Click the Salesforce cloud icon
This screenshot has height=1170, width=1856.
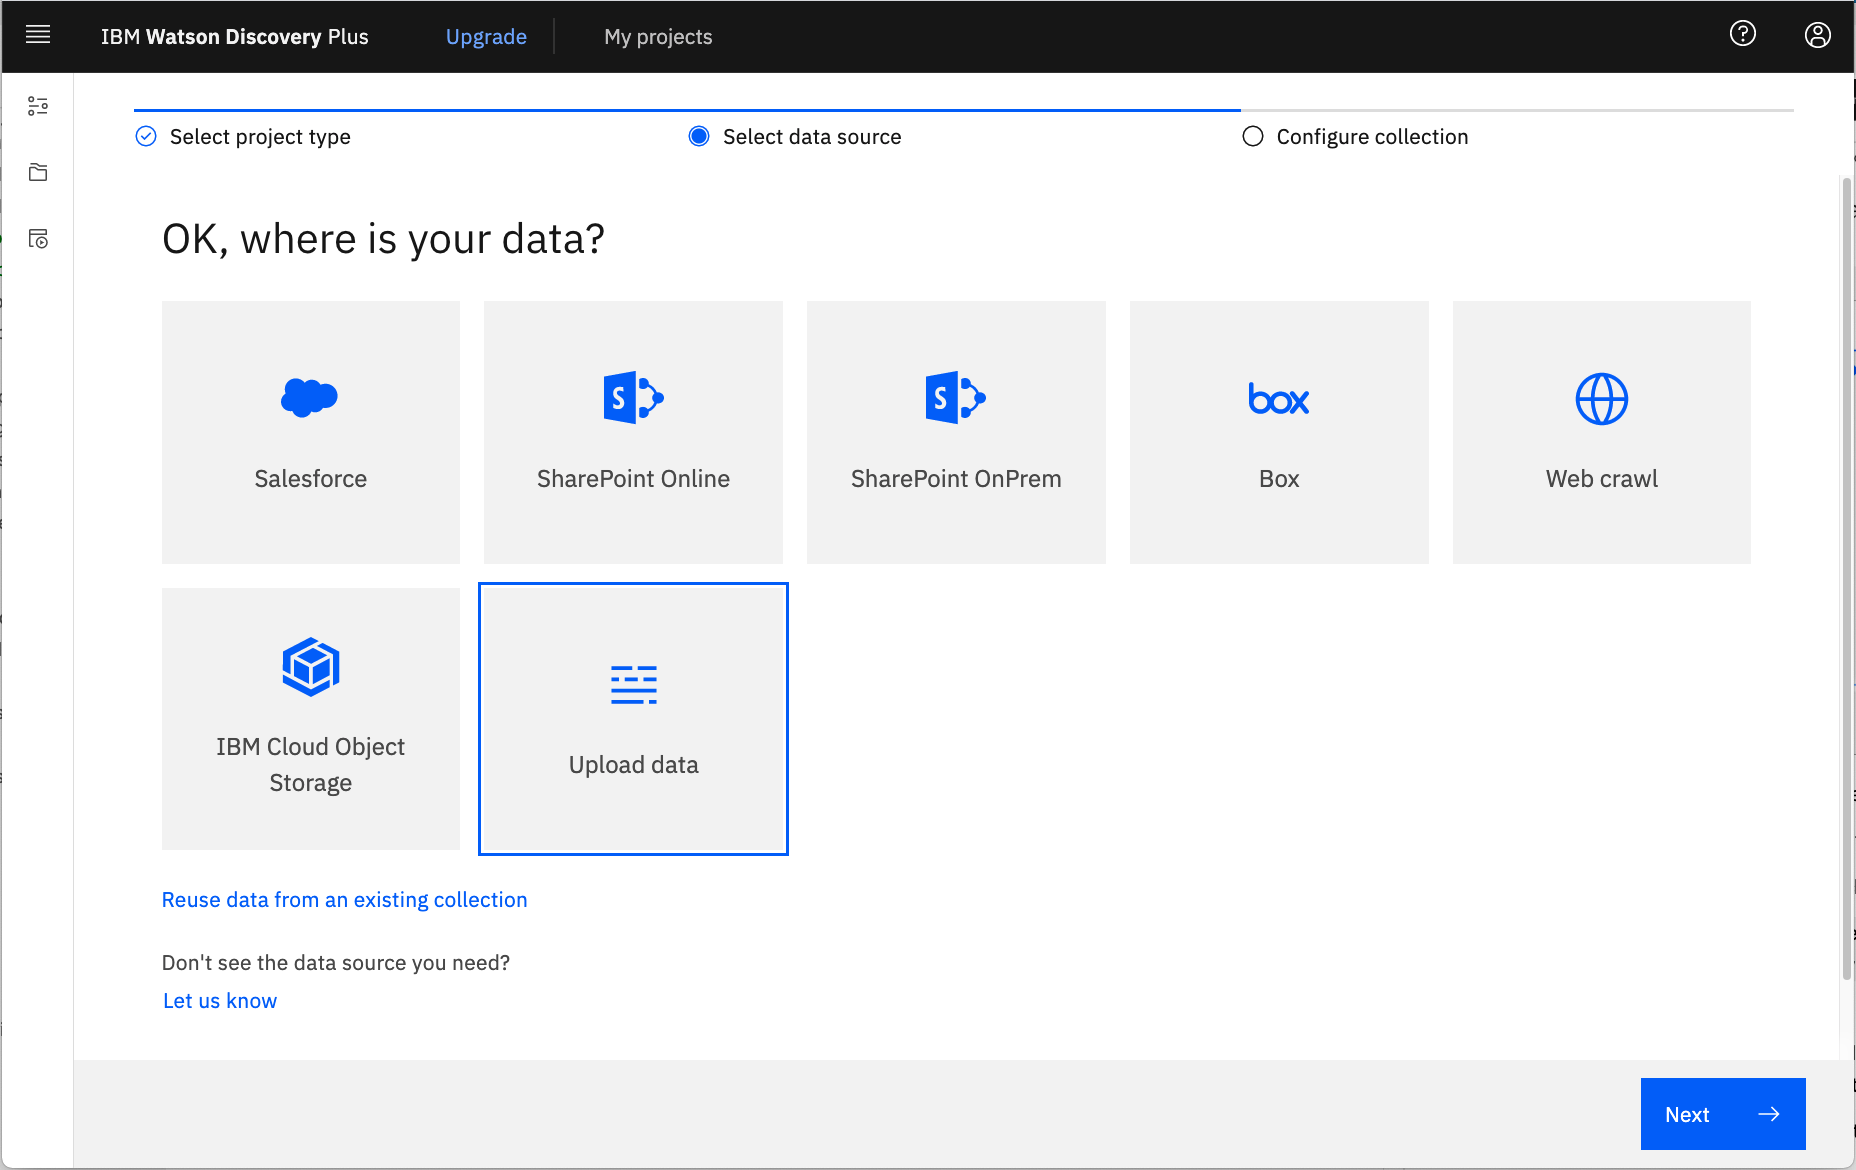[310, 397]
